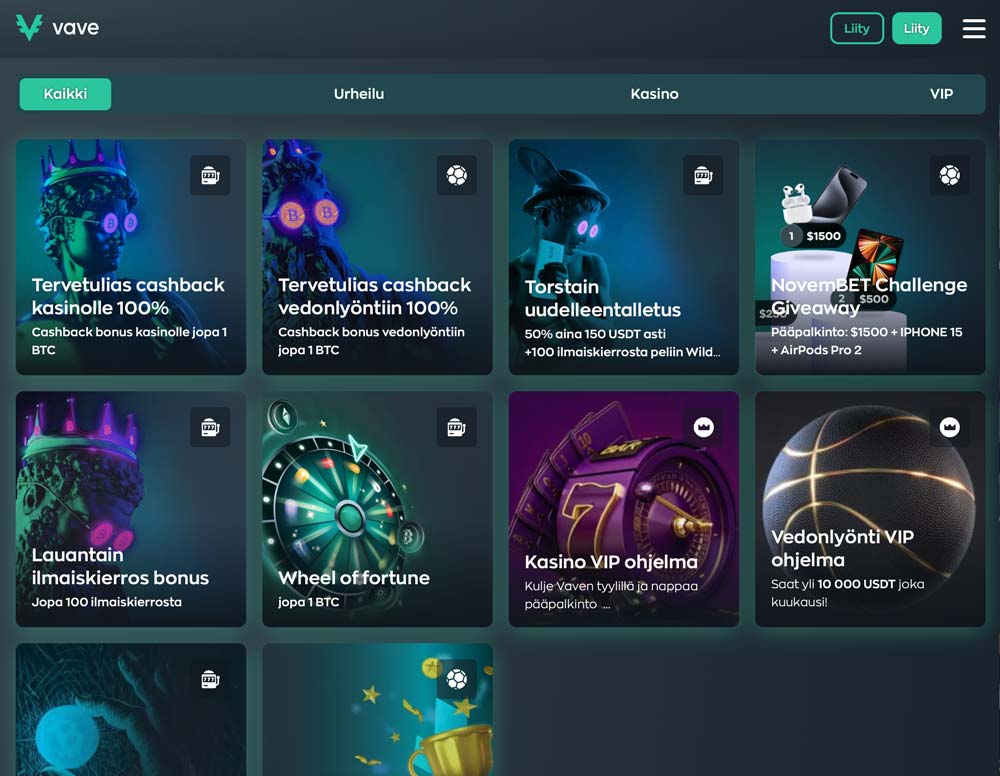This screenshot has height=776, width=1000.
Task: Select the Kaikki tab
Action: [x=65, y=94]
